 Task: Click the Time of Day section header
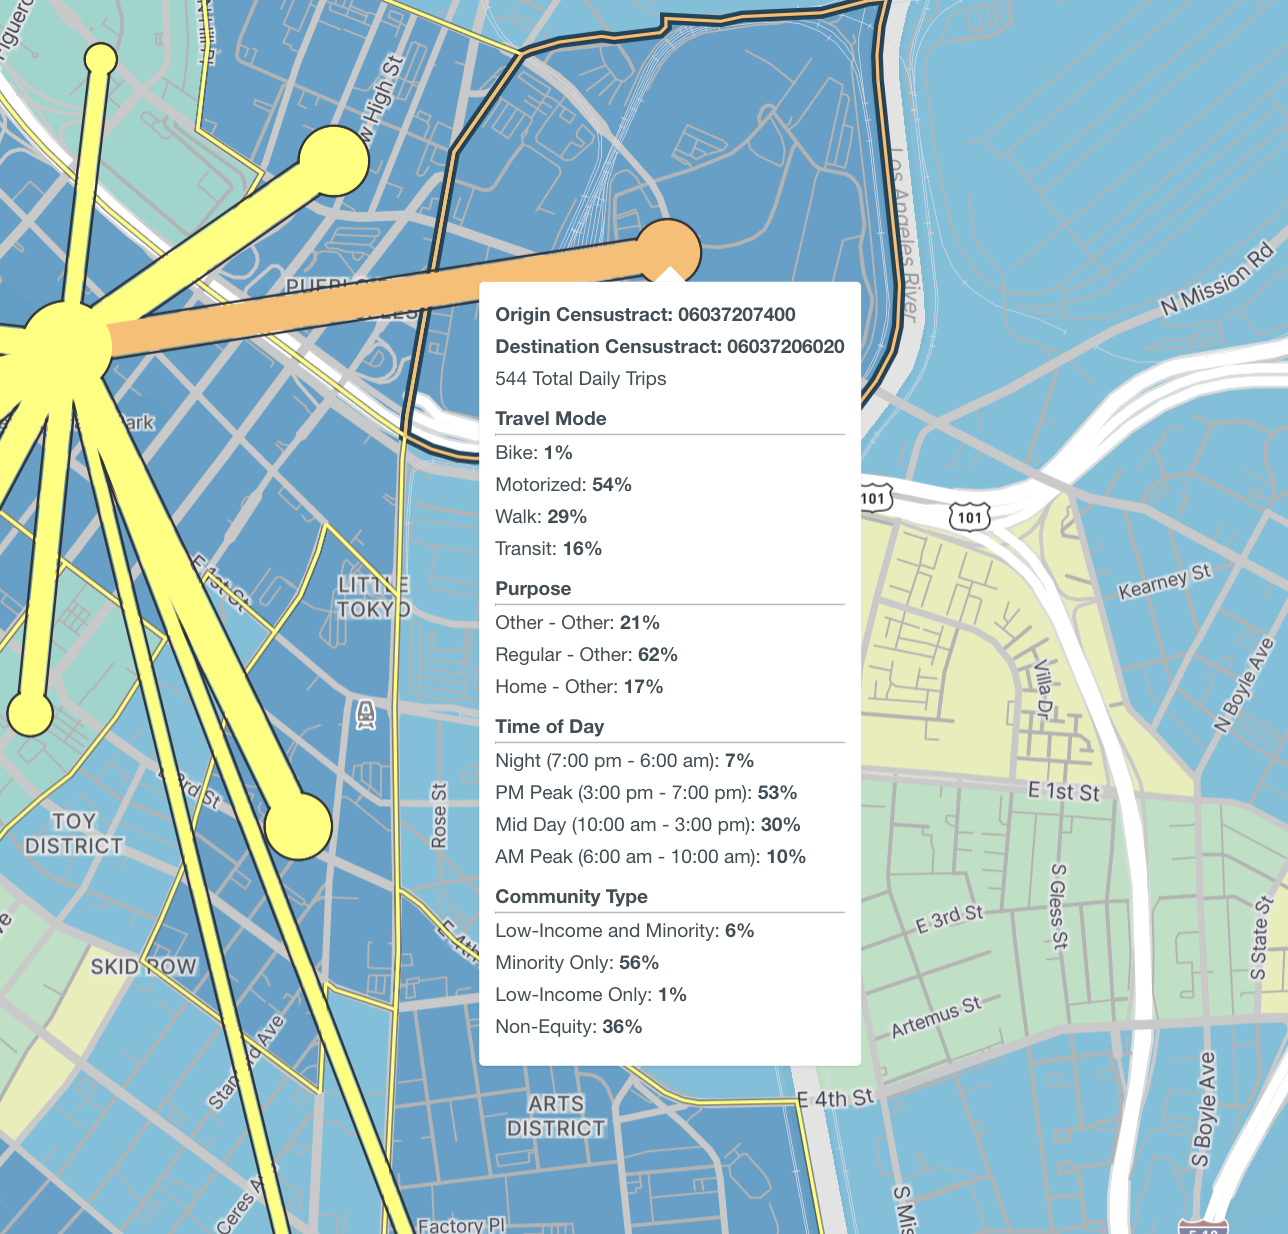pyautogui.click(x=549, y=727)
